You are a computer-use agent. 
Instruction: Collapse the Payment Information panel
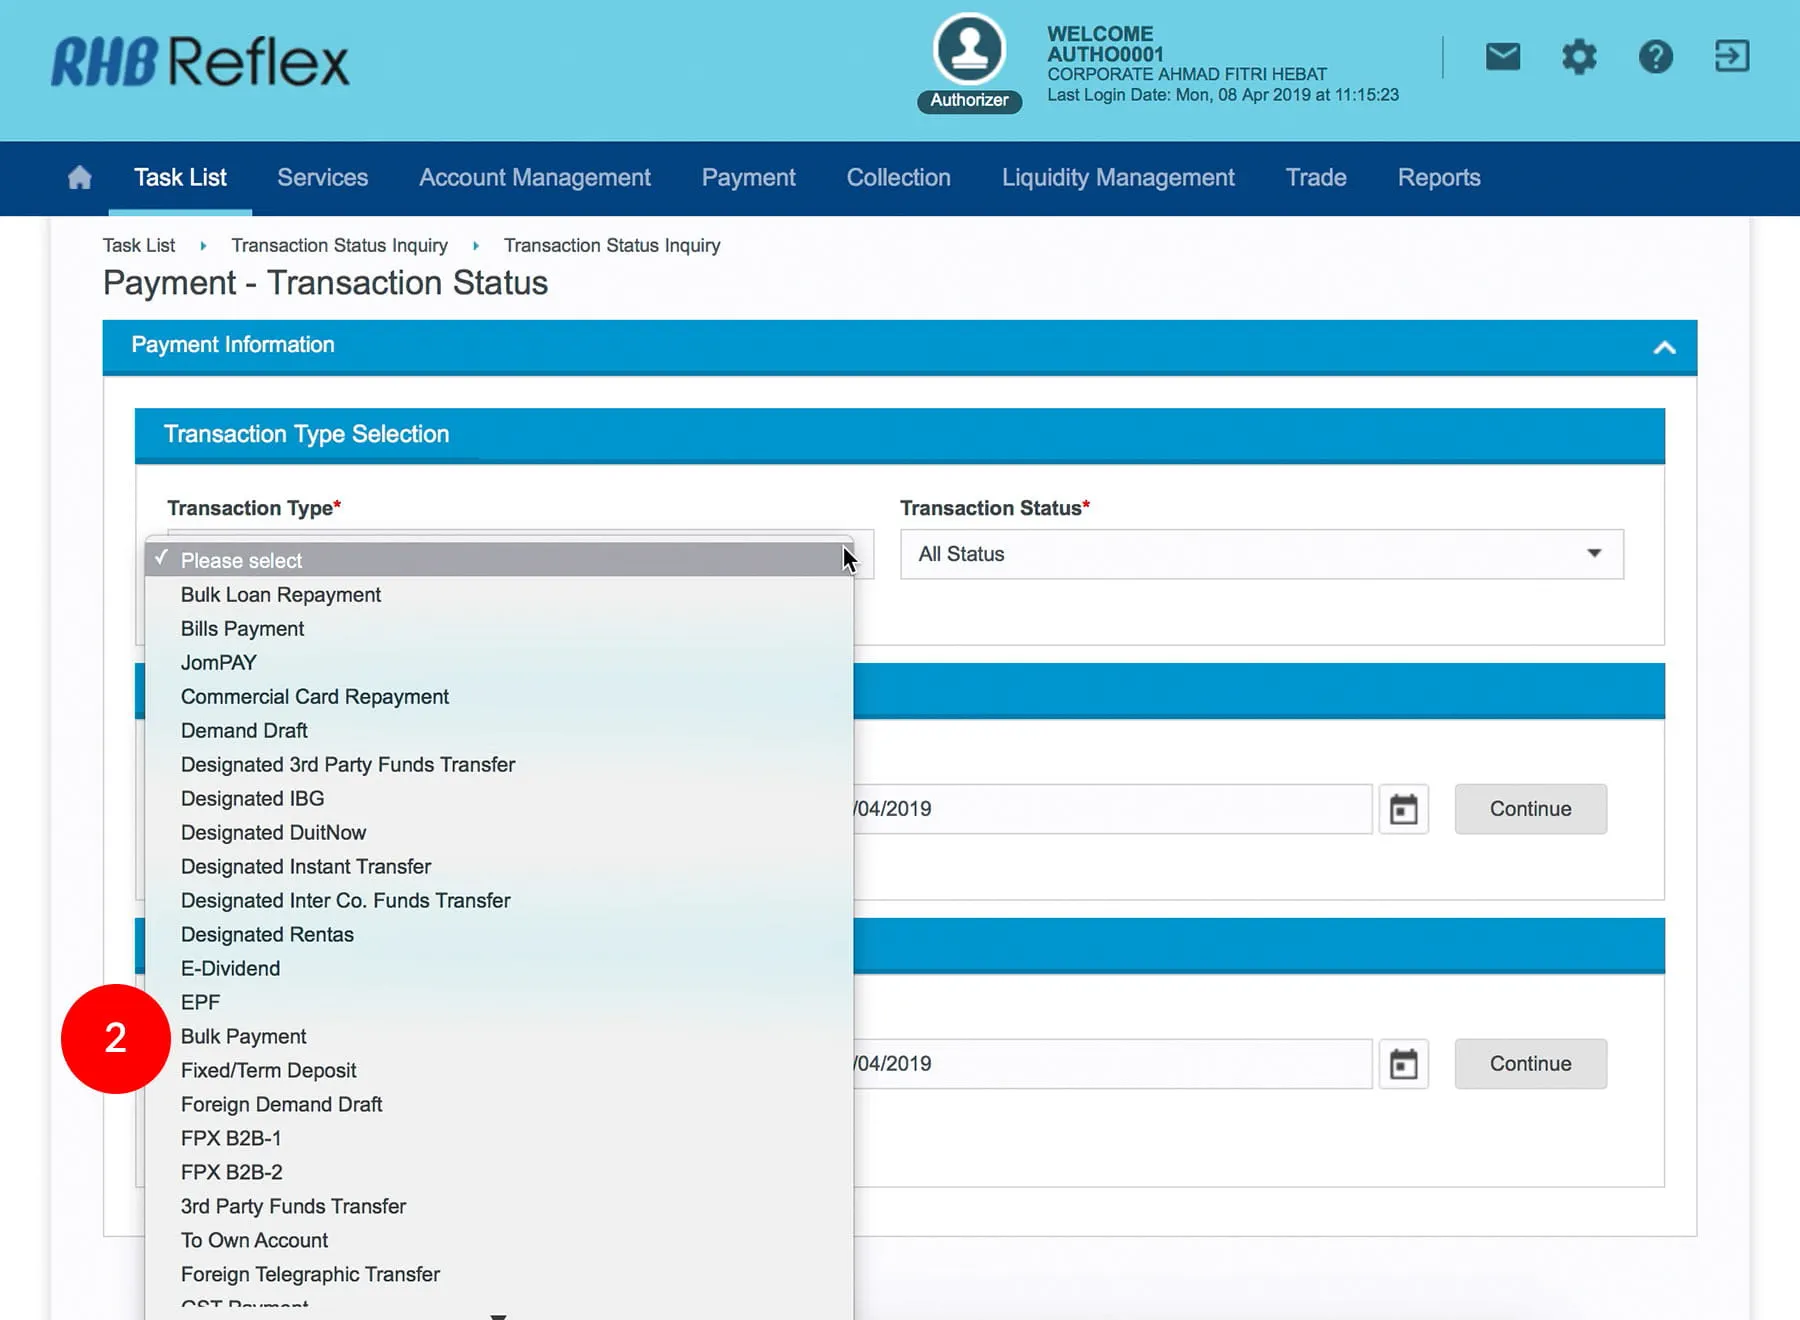pyautogui.click(x=1664, y=347)
